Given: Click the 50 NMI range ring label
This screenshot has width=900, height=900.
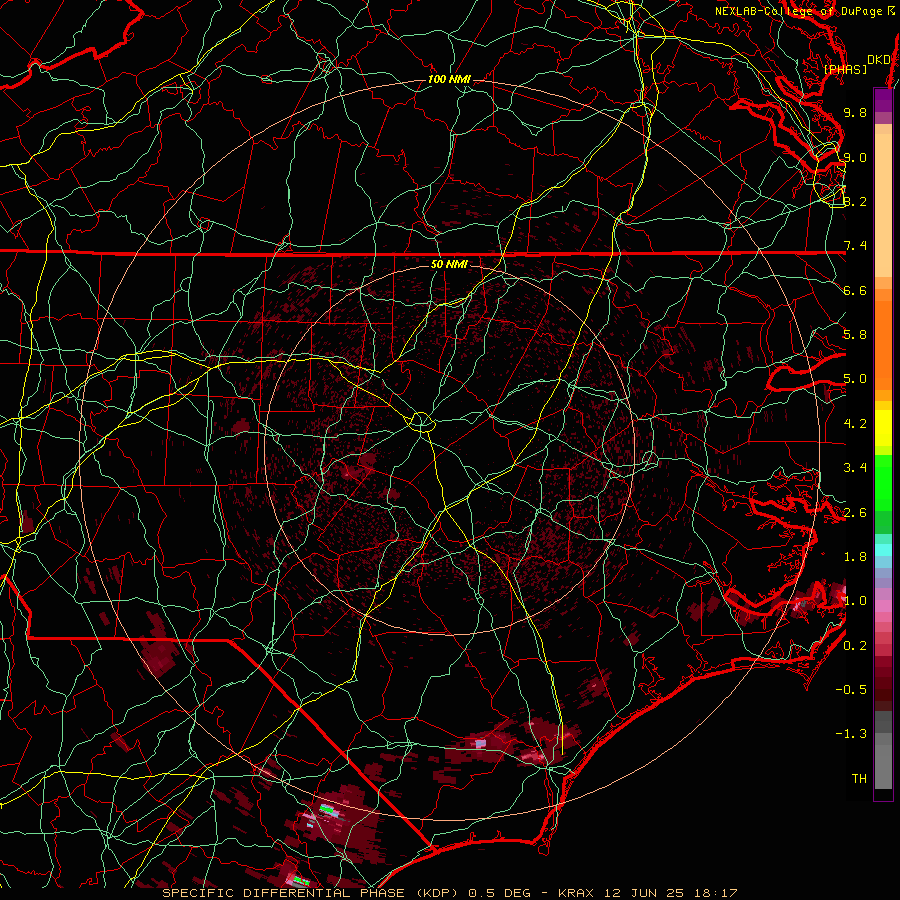Looking at the screenshot, I should (449, 264).
